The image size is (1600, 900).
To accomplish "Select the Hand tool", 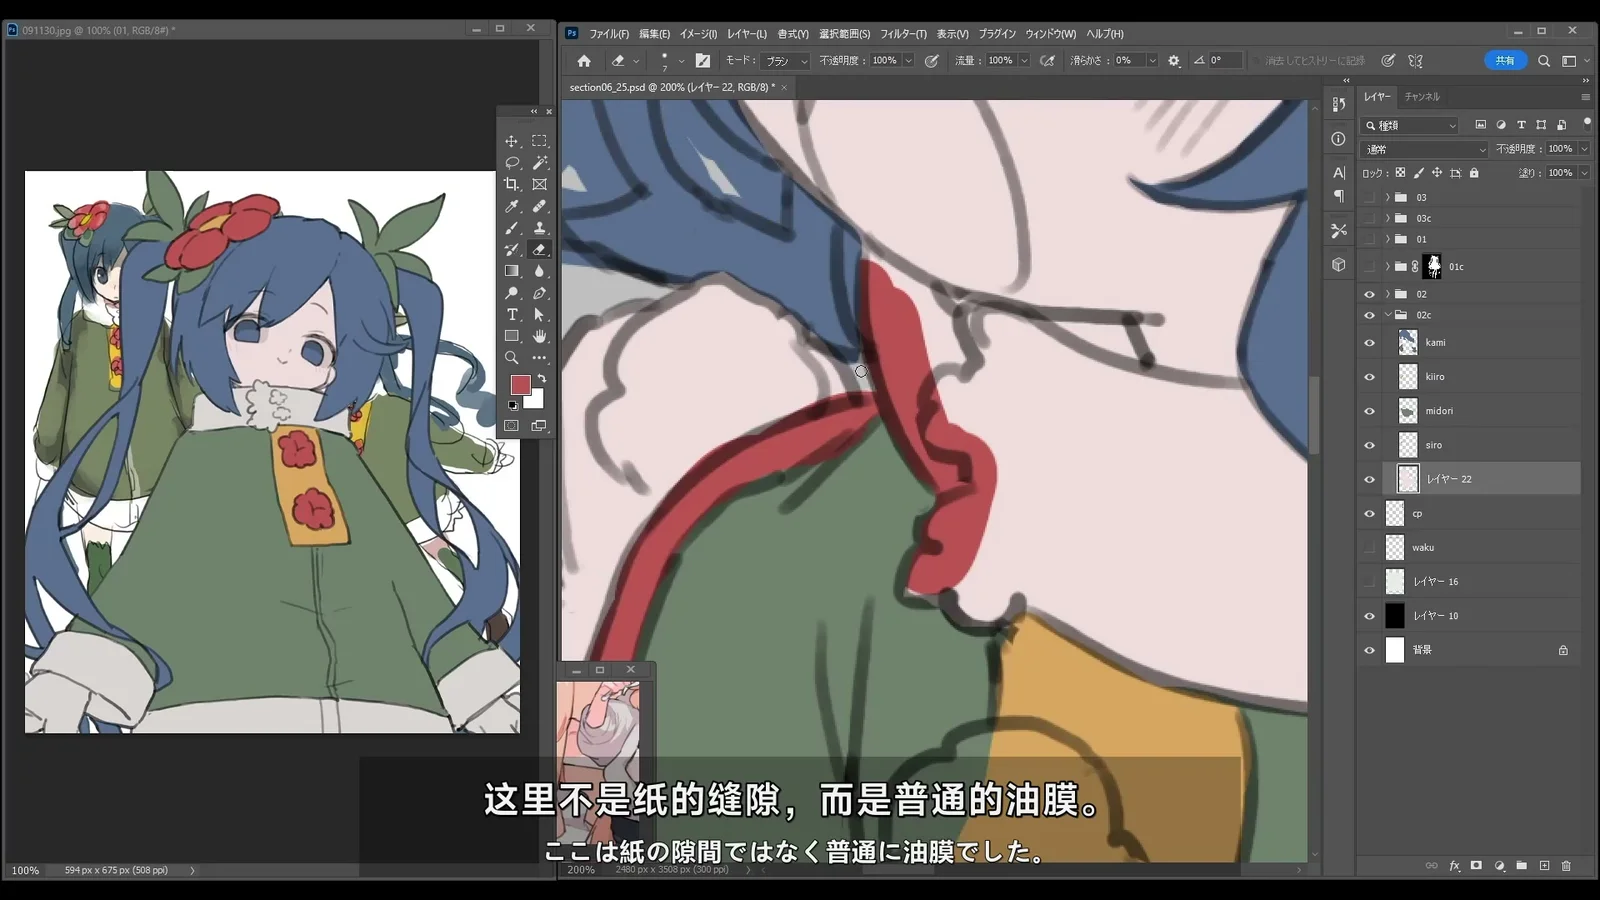I will [540, 336].
